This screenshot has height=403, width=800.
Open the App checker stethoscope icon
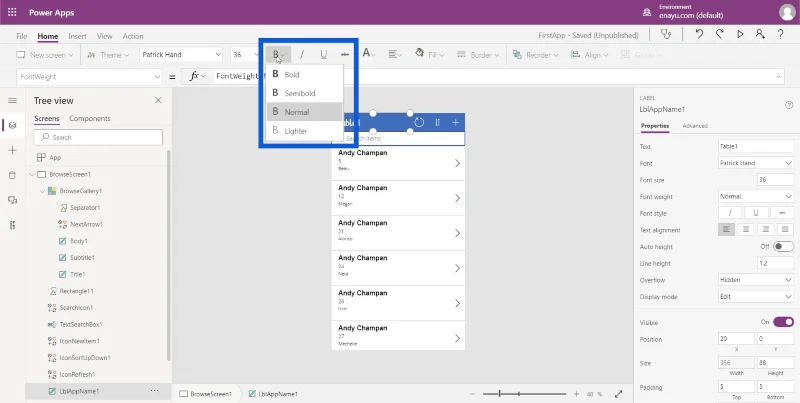[666, 35]
